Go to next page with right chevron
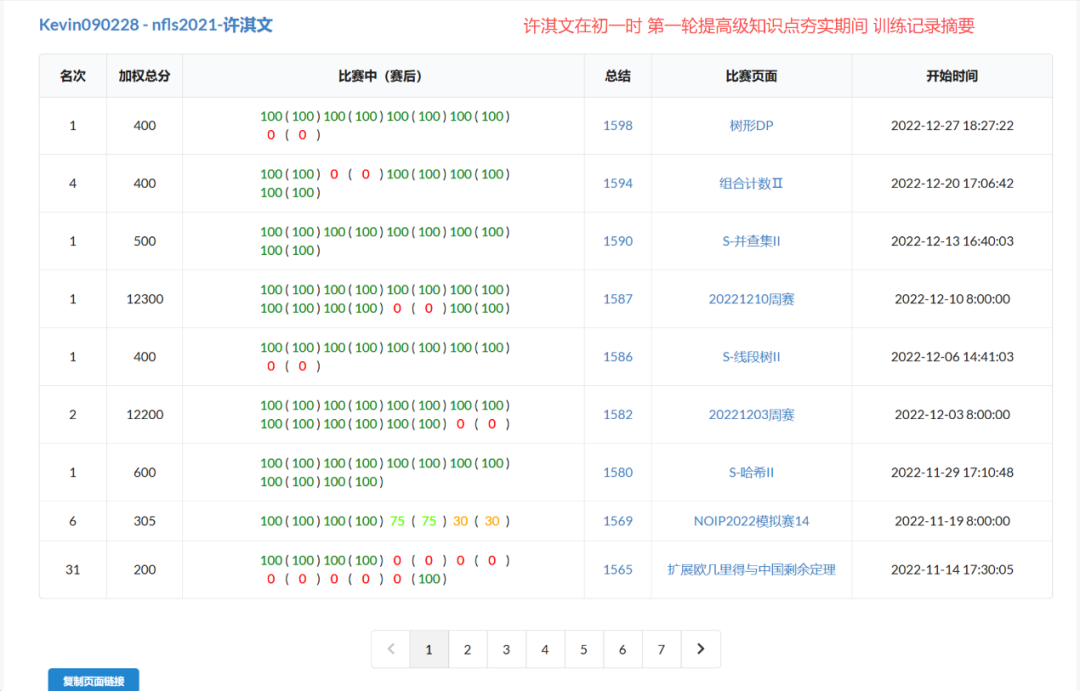Image resolution: width=1080 pixels, height=691 pixels. 700,649
